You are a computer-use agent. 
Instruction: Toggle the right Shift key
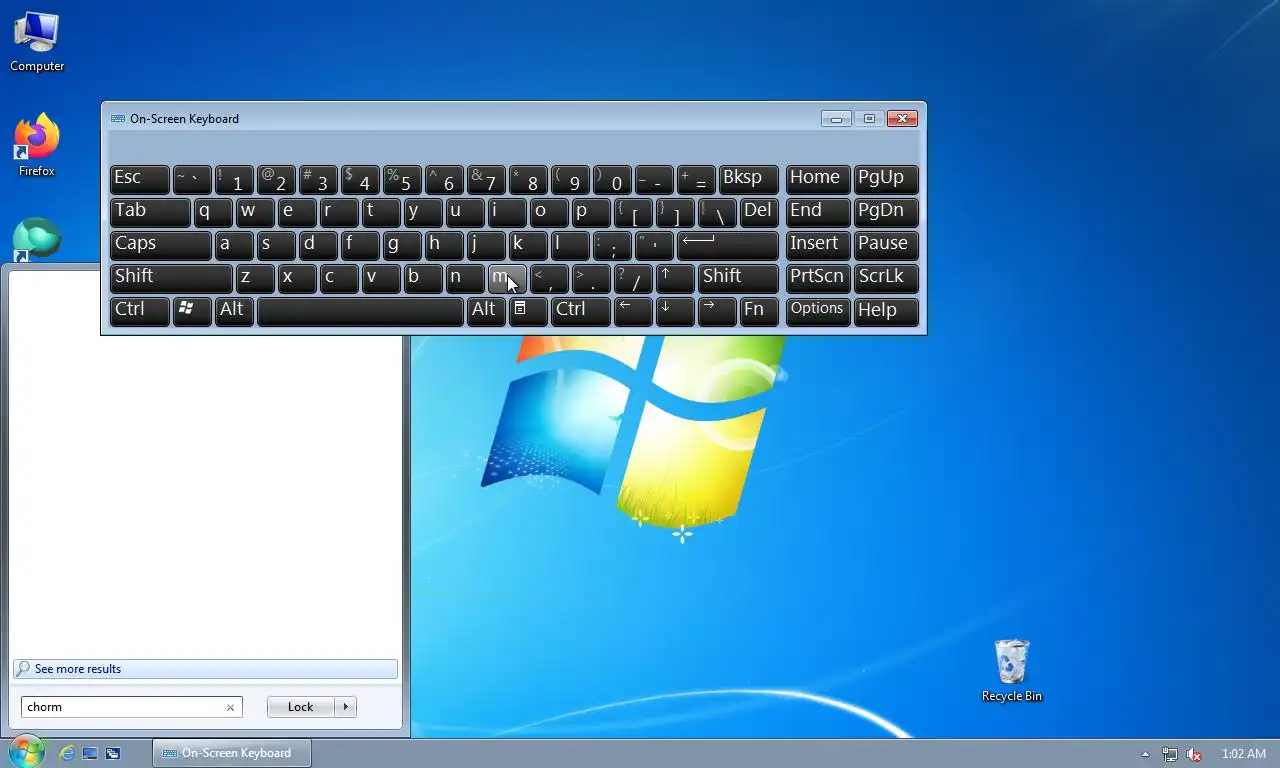(738, 278)
